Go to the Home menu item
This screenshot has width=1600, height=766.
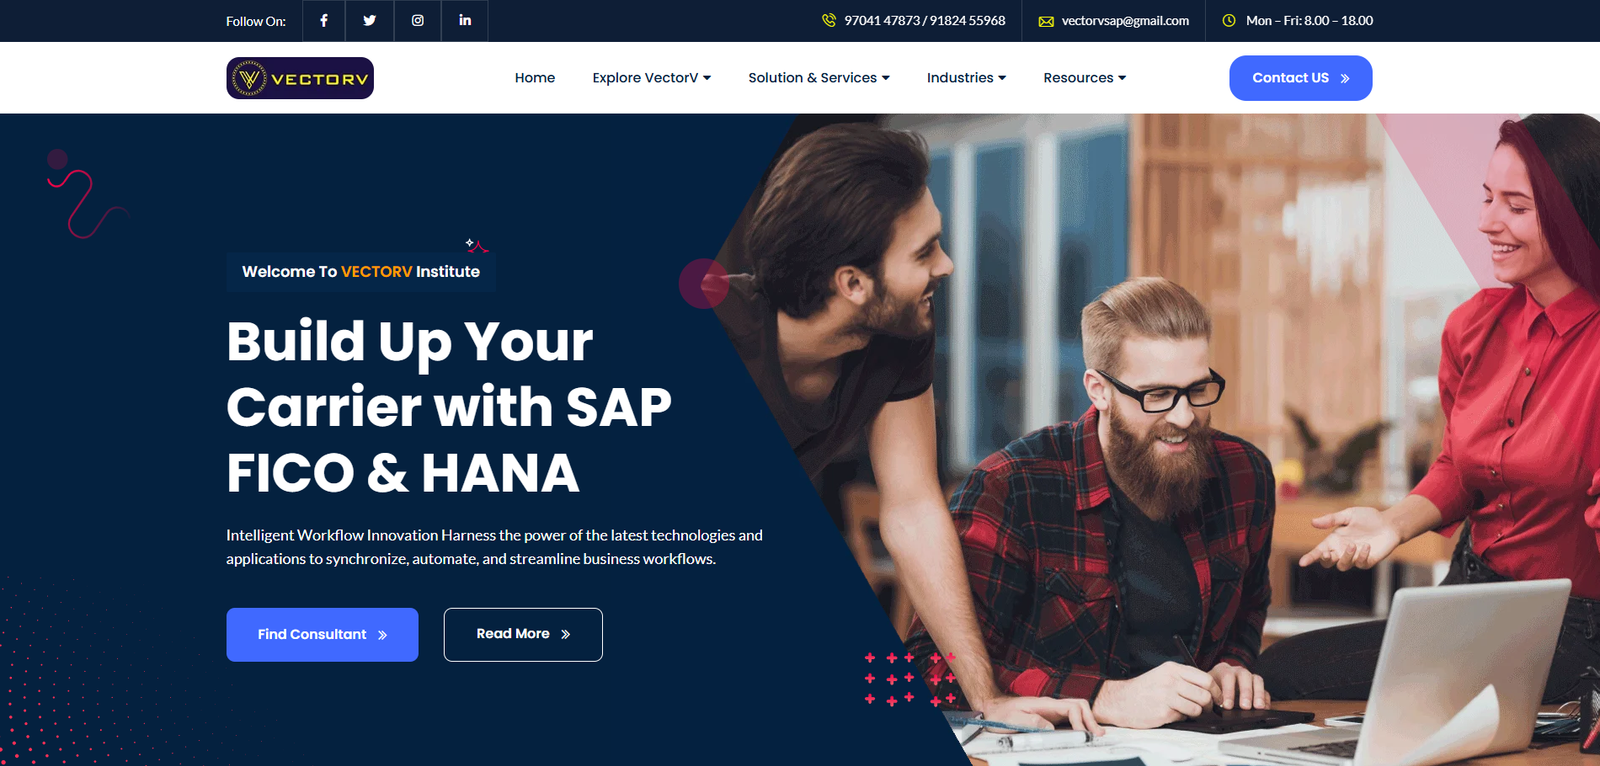[535, 78]
